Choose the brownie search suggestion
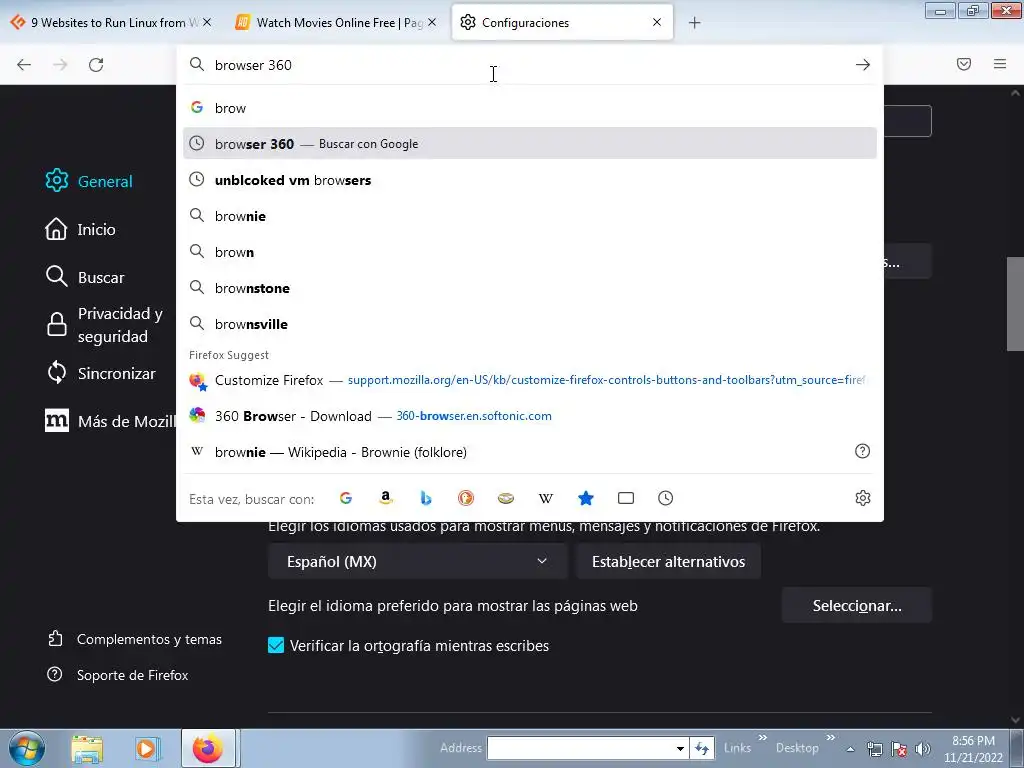The width and height of the screenshot is (1024, 768). point(530,216)
